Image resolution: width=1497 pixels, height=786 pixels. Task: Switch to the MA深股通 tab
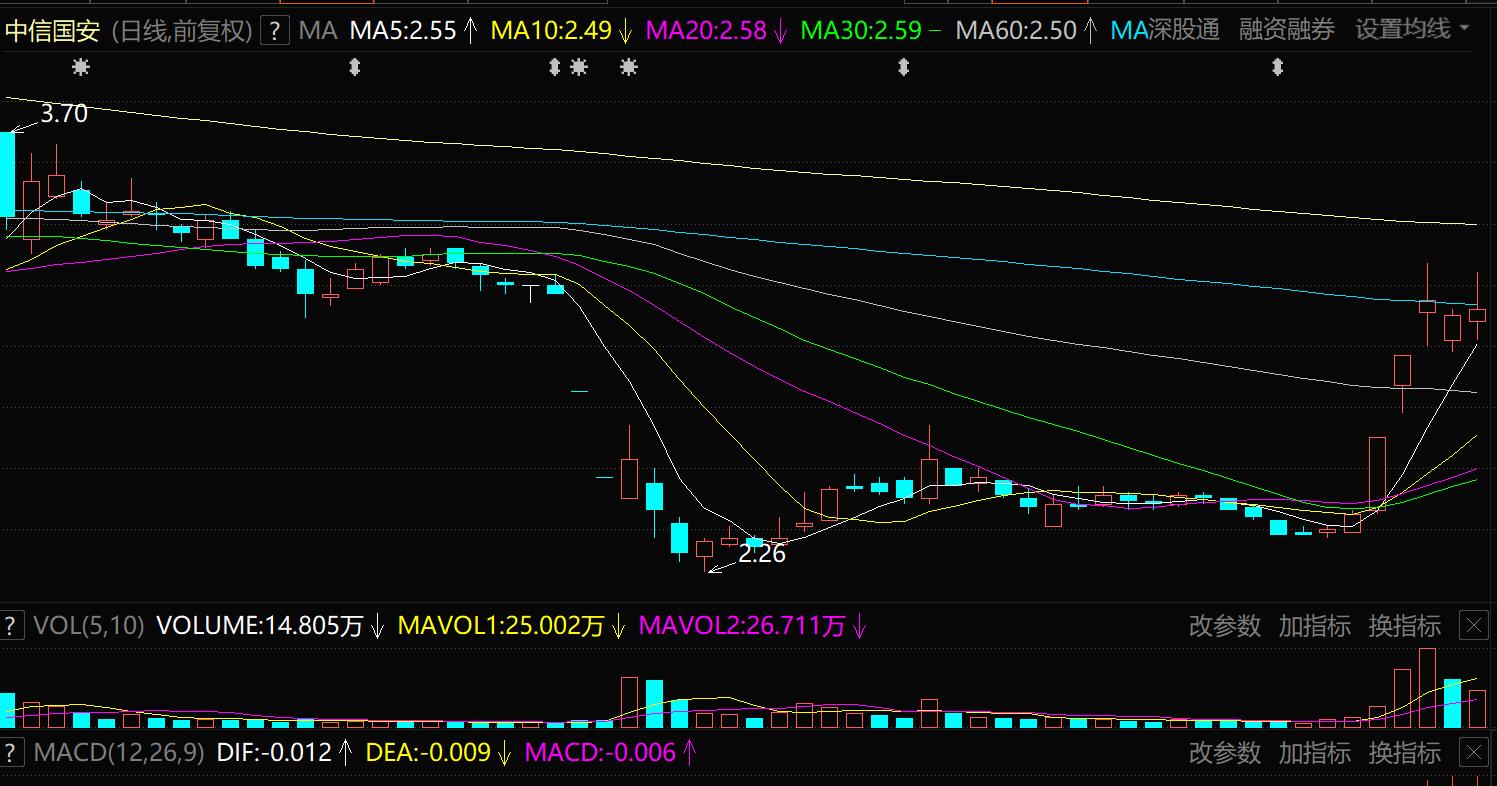[1165, 31]
